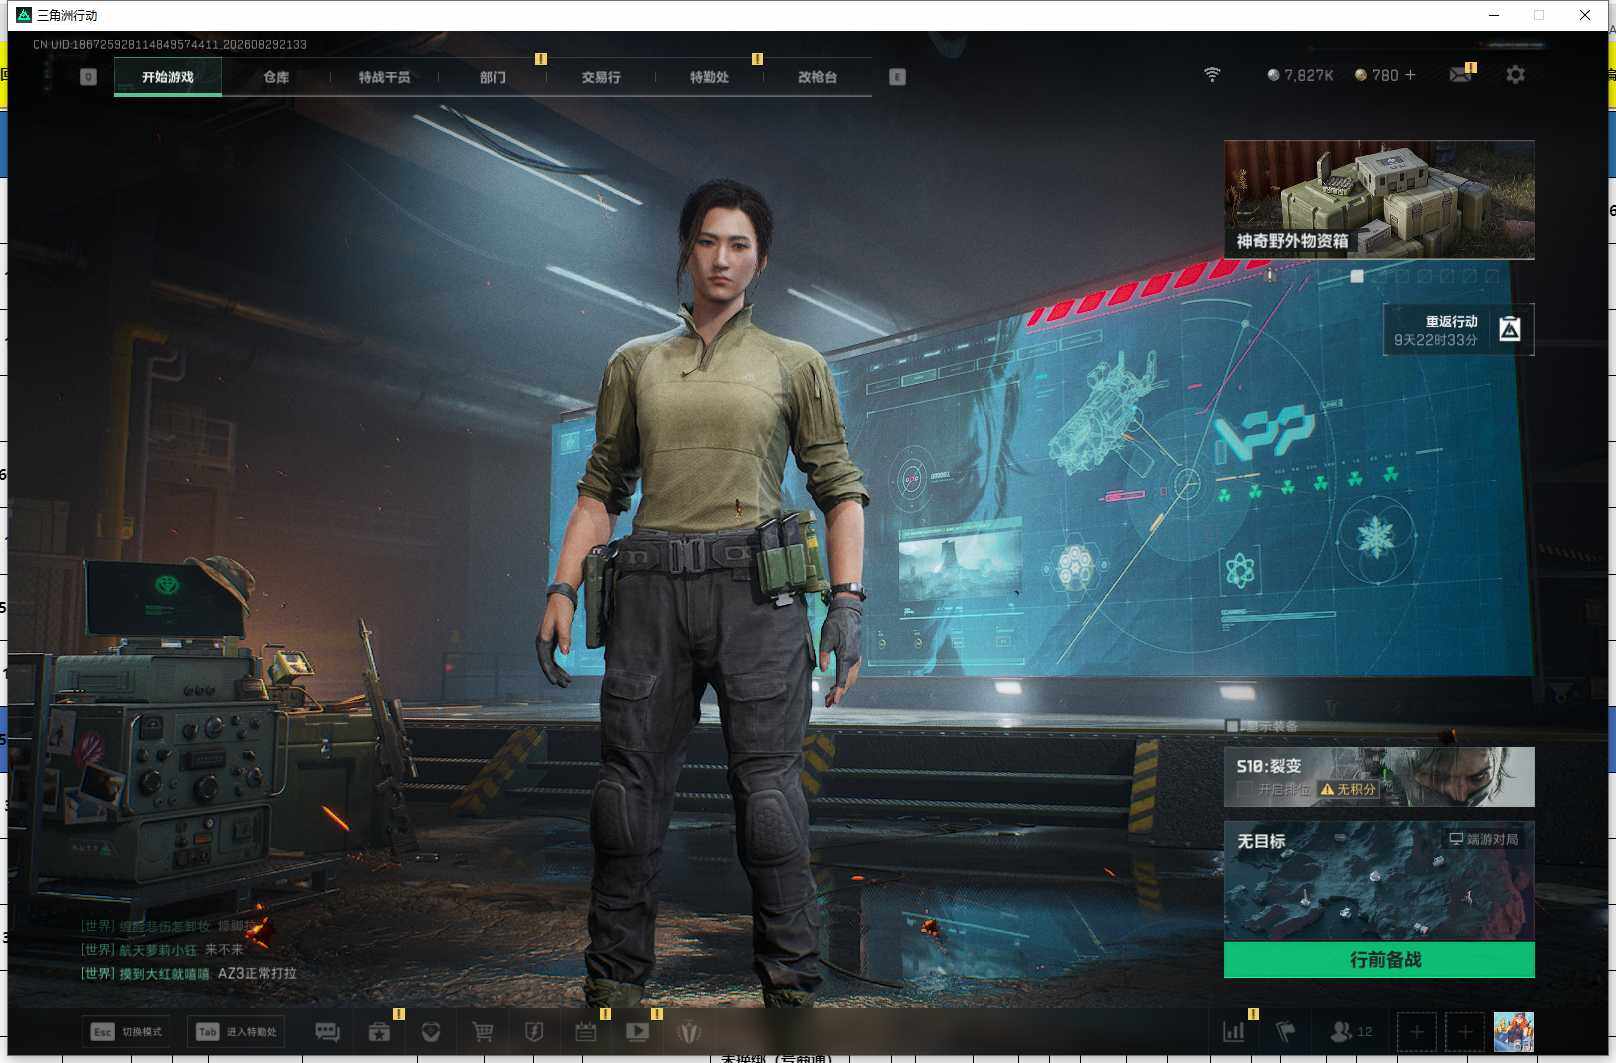Image resolution: width=1616 pixels, height=1063 pixels.
Task: Open the 神奇野外物资箱 promo banner
Action: pyautogui.click(x=1379, y=200)
